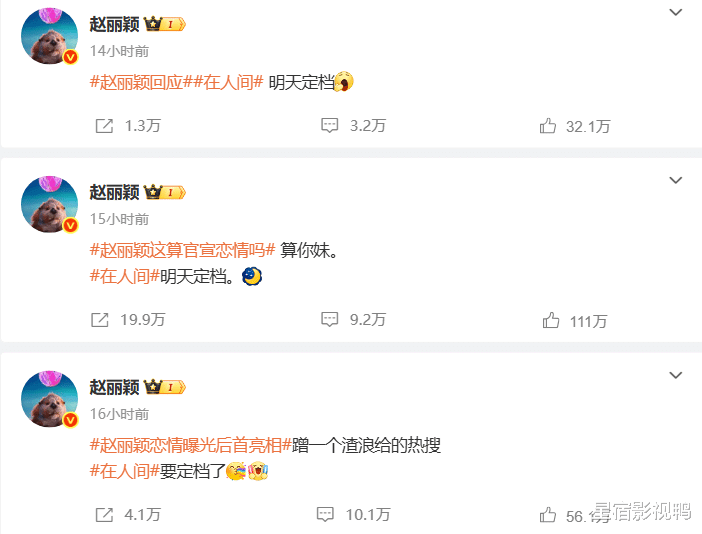View avatar thumbnail of the 16小时前 post
Viewport: 702px width, 534px height.
[50, 399]
